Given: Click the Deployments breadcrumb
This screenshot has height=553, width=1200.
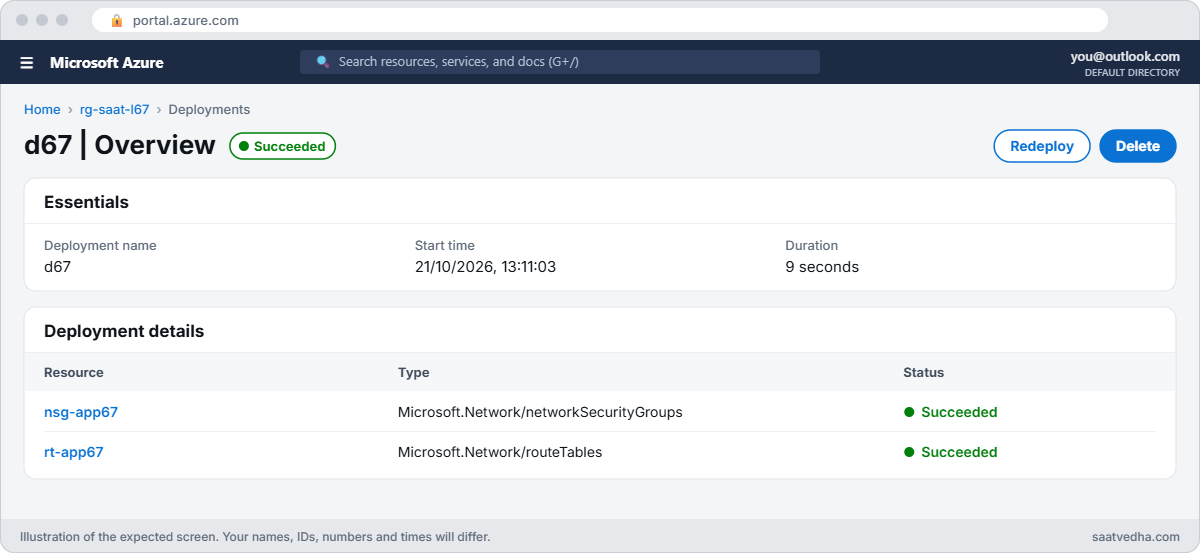Looking at the screenshot, I should pos(209,110).
